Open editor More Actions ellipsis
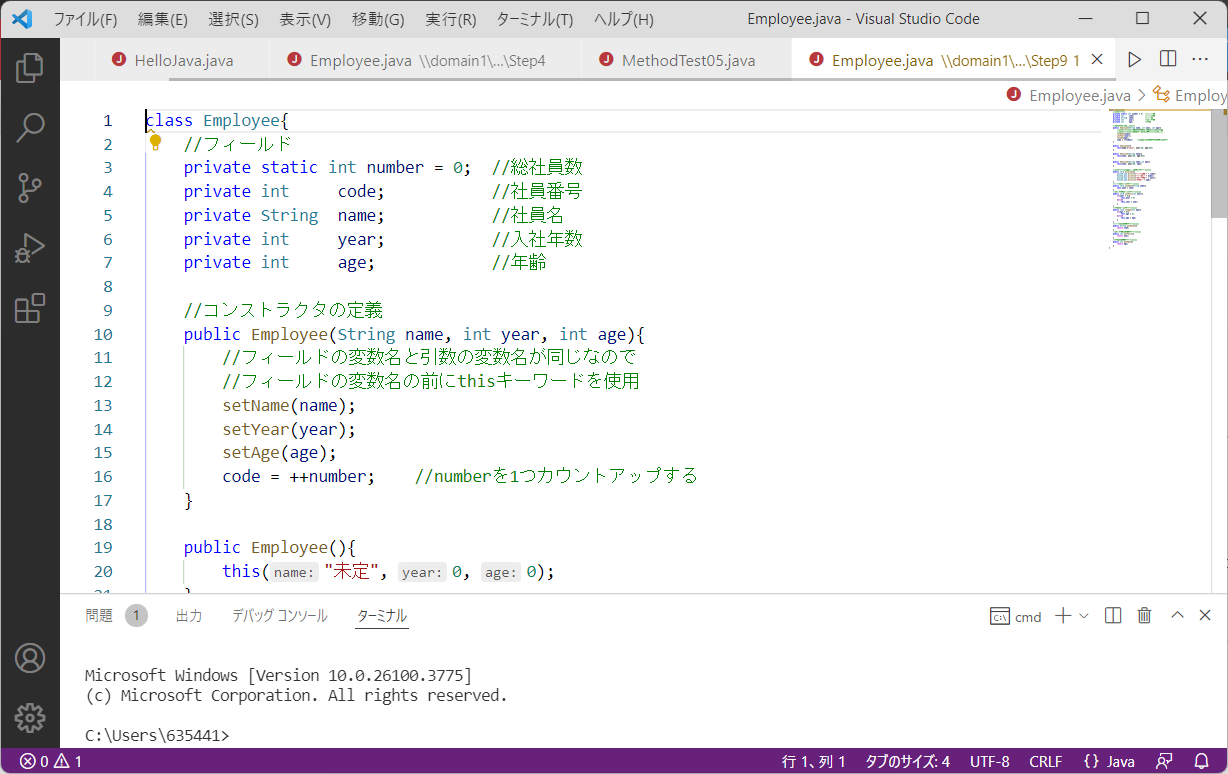1228x774 pixels. point(1201,60)
